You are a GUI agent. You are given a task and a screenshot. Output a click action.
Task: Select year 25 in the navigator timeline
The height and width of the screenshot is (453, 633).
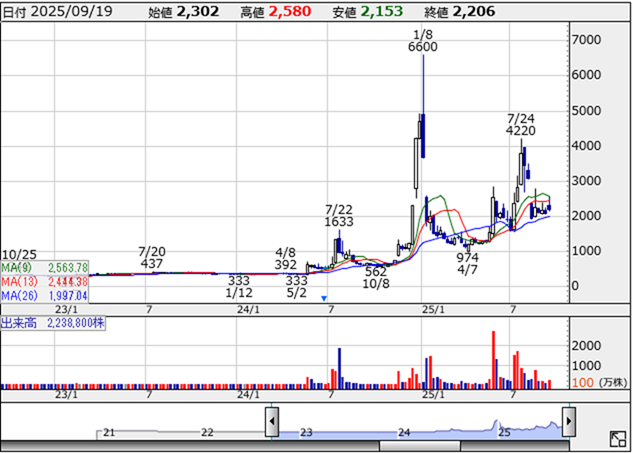(x=505, y=432)
